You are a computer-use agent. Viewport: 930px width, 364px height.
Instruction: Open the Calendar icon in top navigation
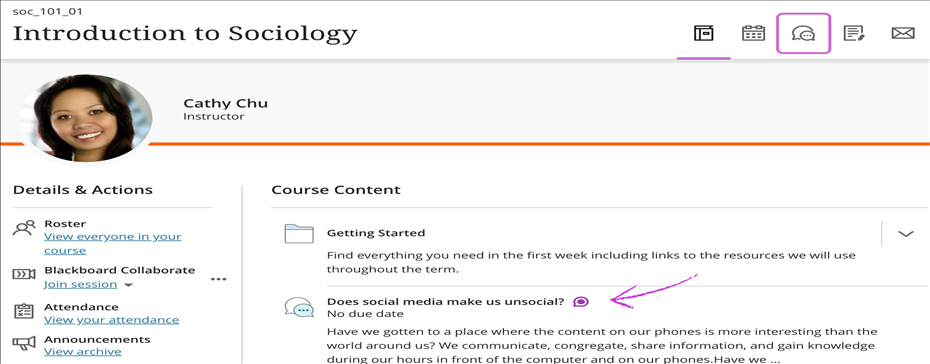(753, 33)
